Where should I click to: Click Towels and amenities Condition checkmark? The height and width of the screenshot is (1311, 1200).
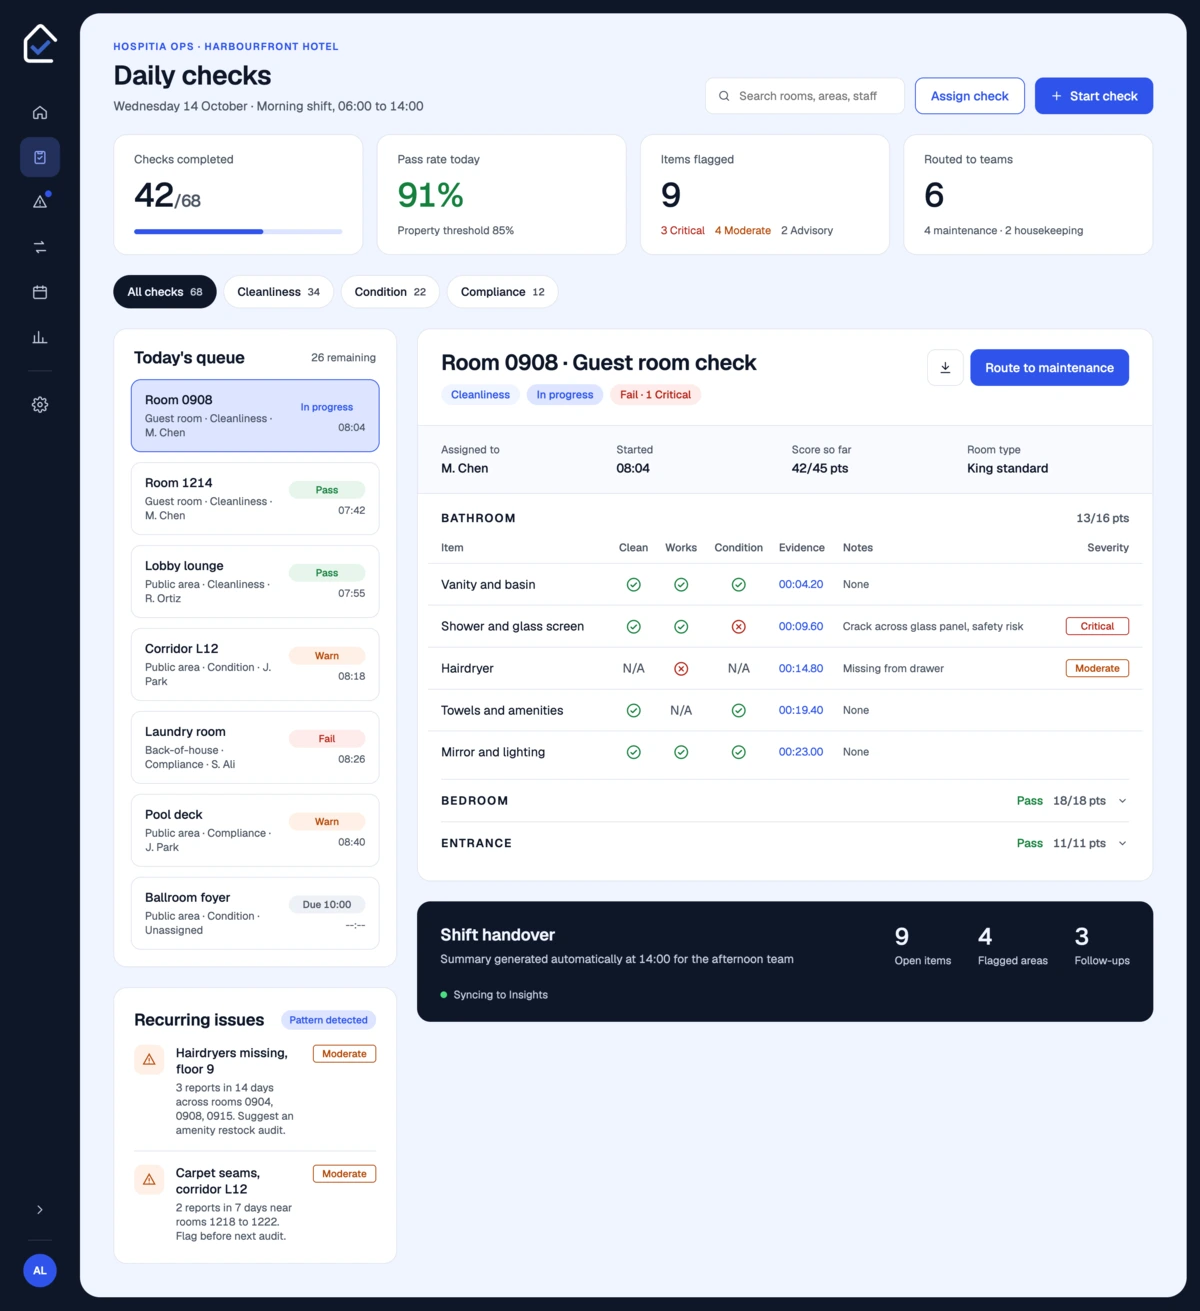[x=738, y=711]
